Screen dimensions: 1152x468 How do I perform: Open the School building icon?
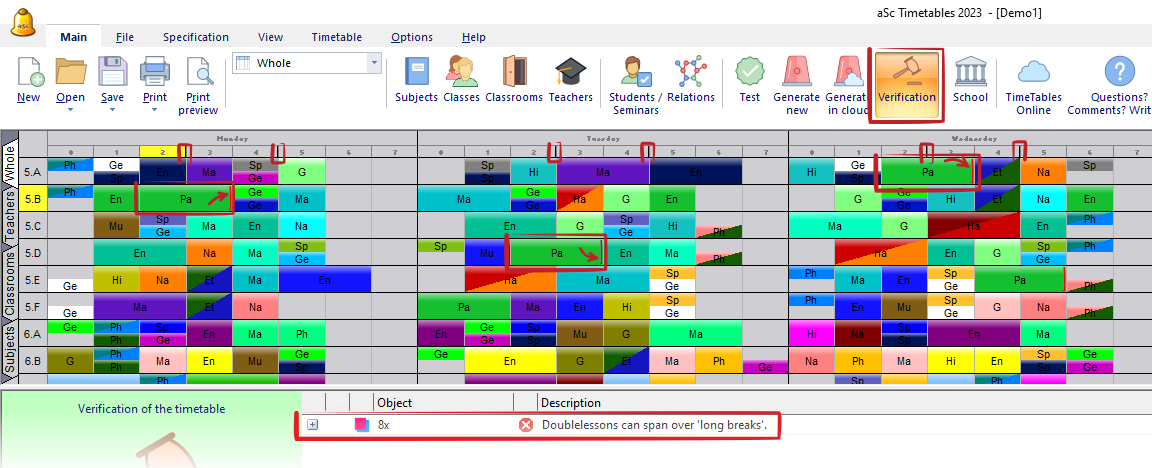pos(971,72)
